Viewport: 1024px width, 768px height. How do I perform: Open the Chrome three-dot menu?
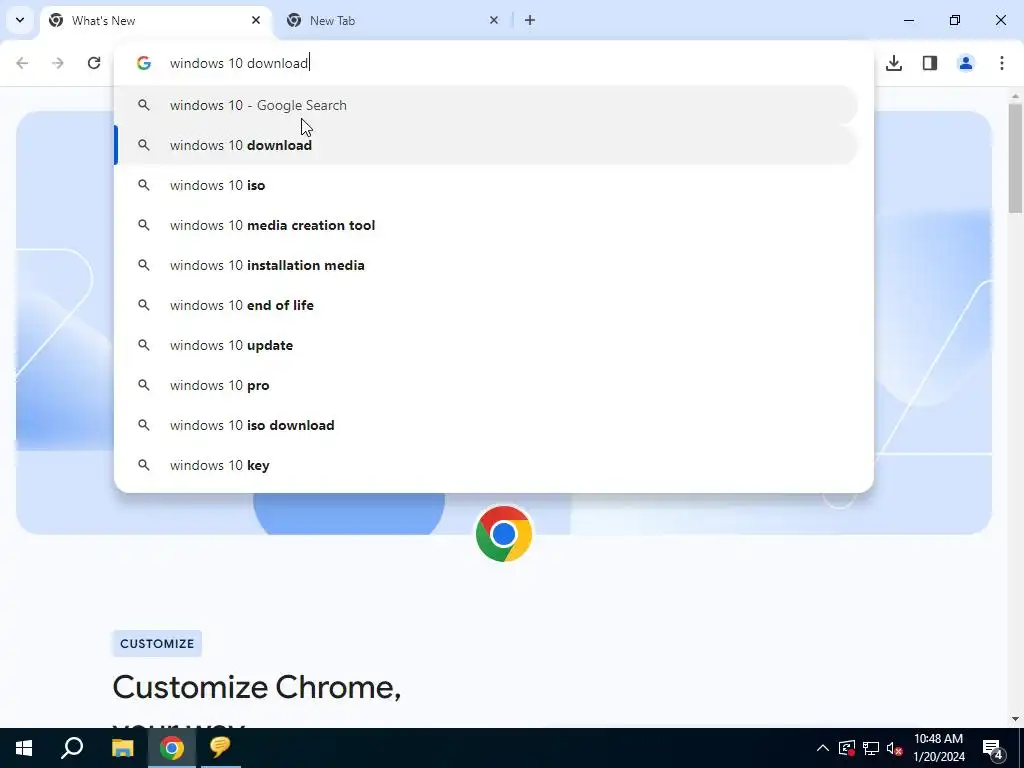(x=1002, y=63)
